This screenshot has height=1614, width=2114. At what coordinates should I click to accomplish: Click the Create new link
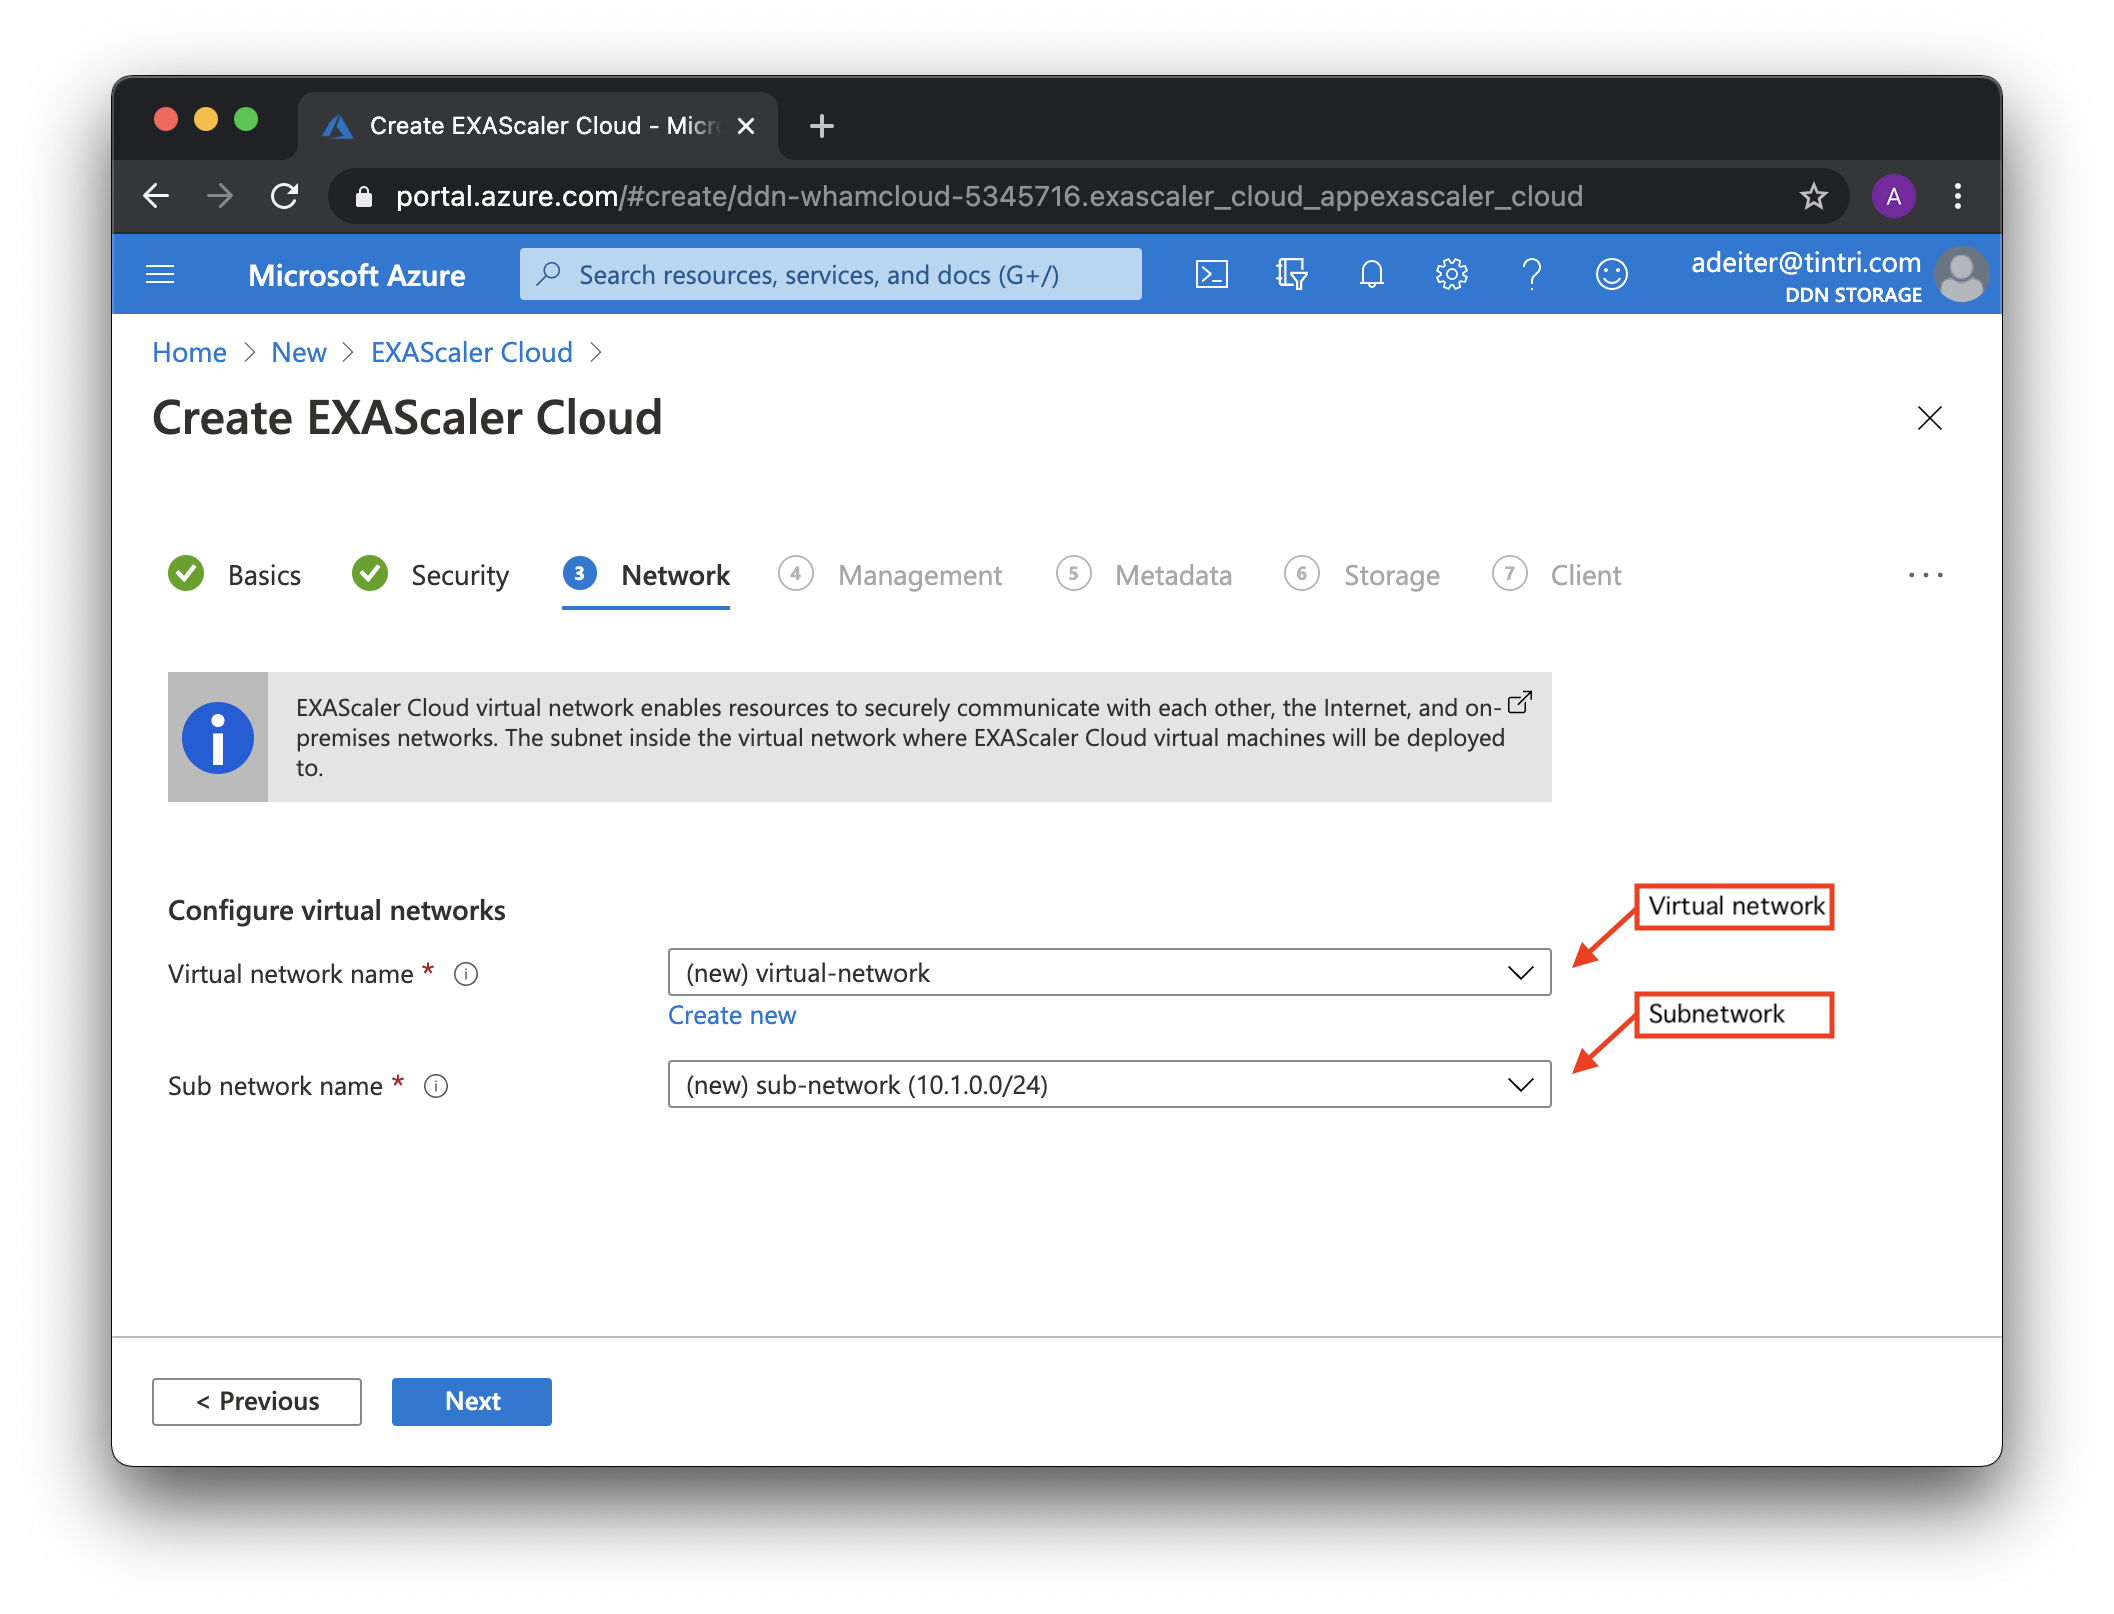coord(732,1015)
